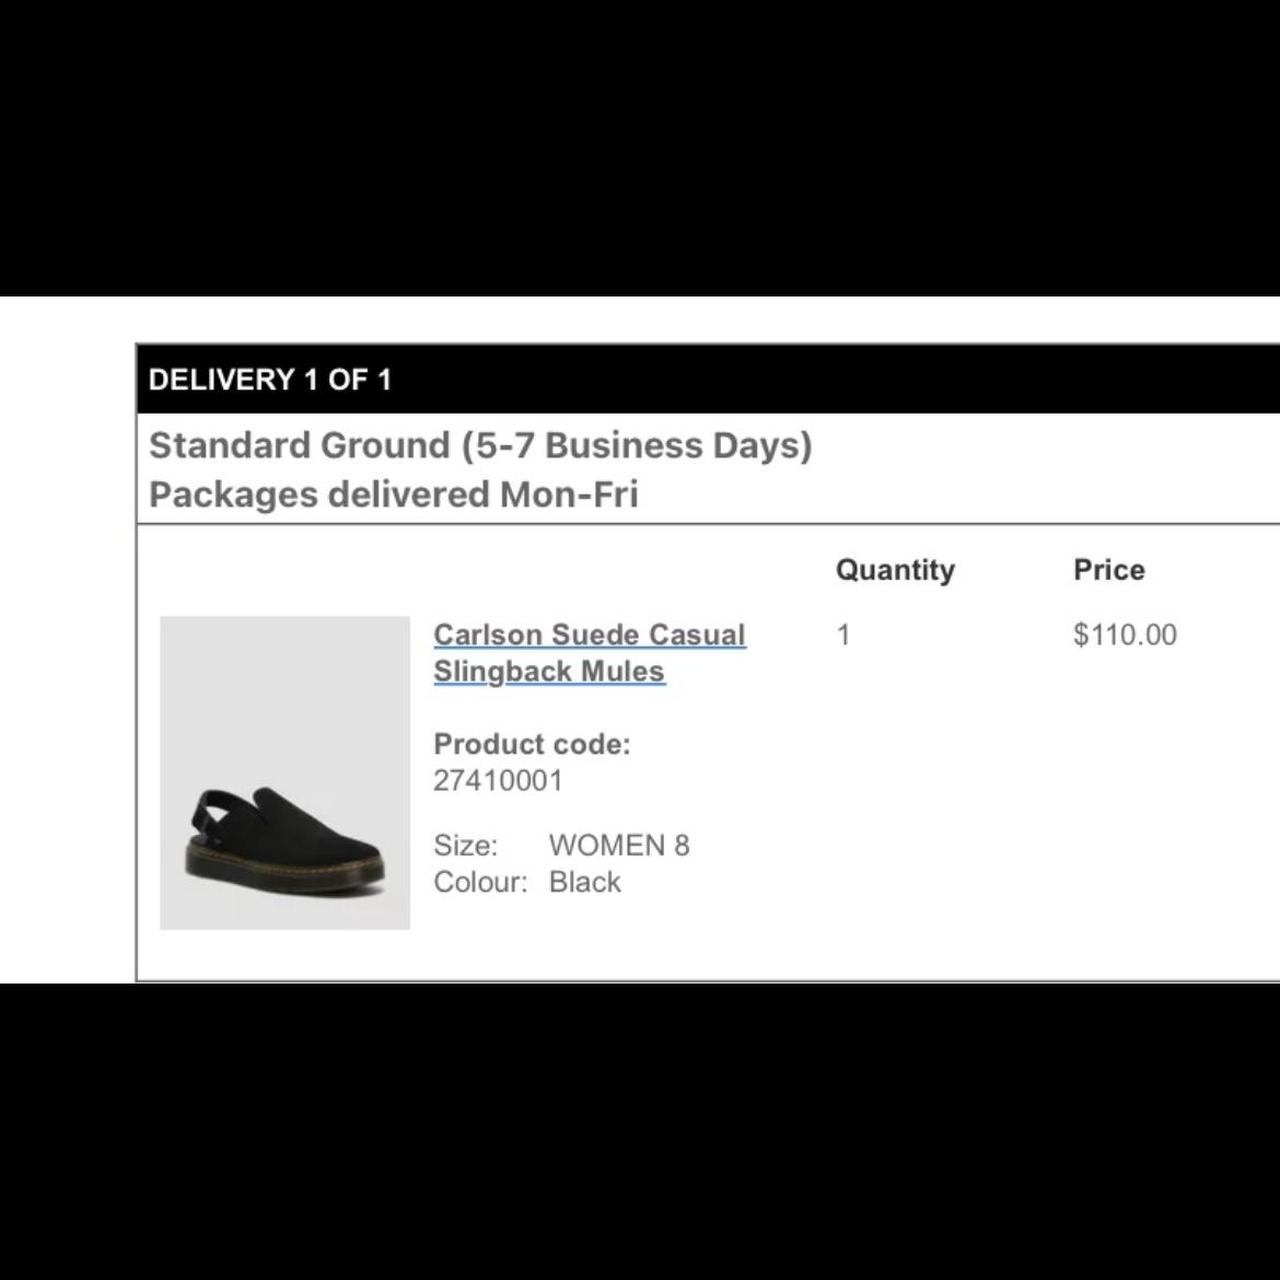Click the Packages delivered Mon-Fri line
Screen dimensions: 1280x1280
pyautogui.click(x=393, y=494)
